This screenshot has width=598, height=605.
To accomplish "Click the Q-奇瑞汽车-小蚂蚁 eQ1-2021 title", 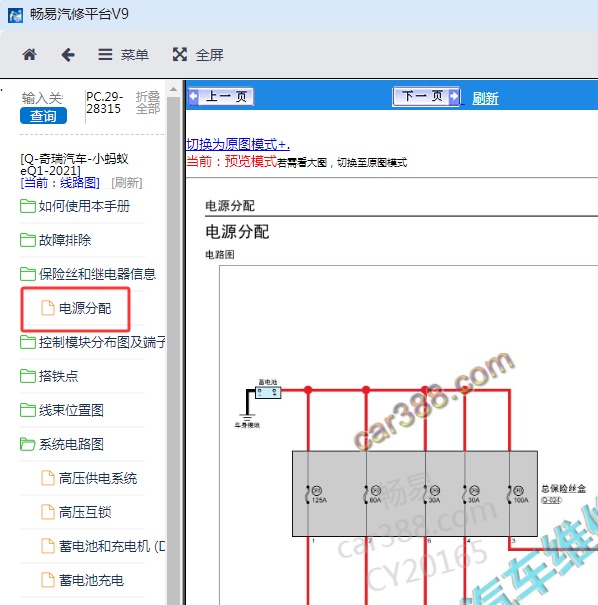I will pyautogui.click(x=74, y=164).
